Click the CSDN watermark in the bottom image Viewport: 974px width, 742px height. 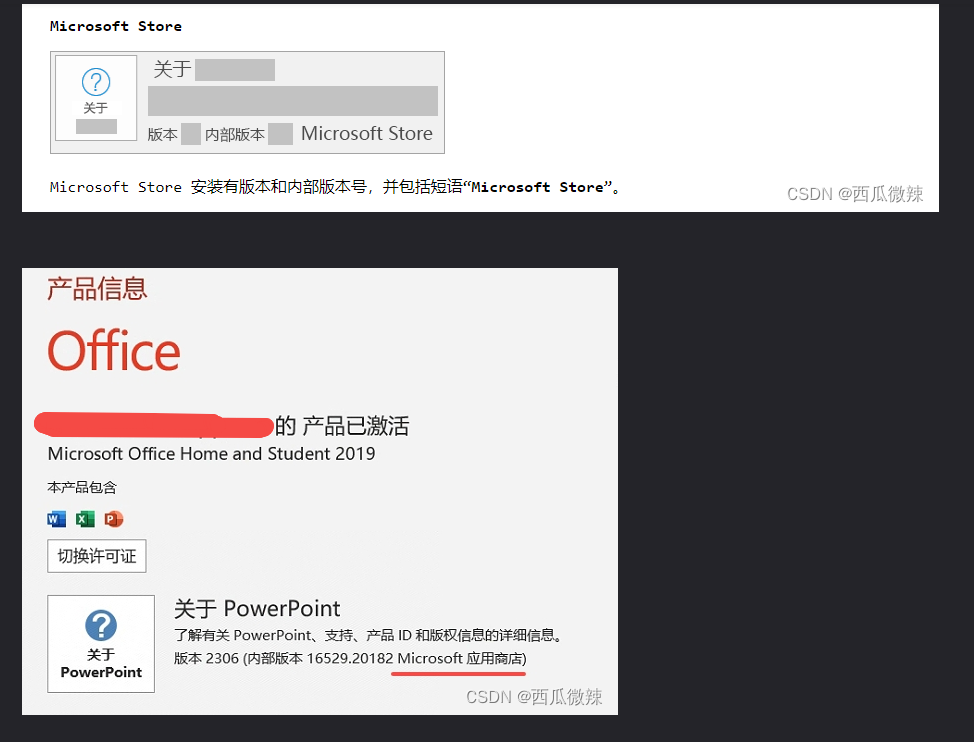pos(534,697)
